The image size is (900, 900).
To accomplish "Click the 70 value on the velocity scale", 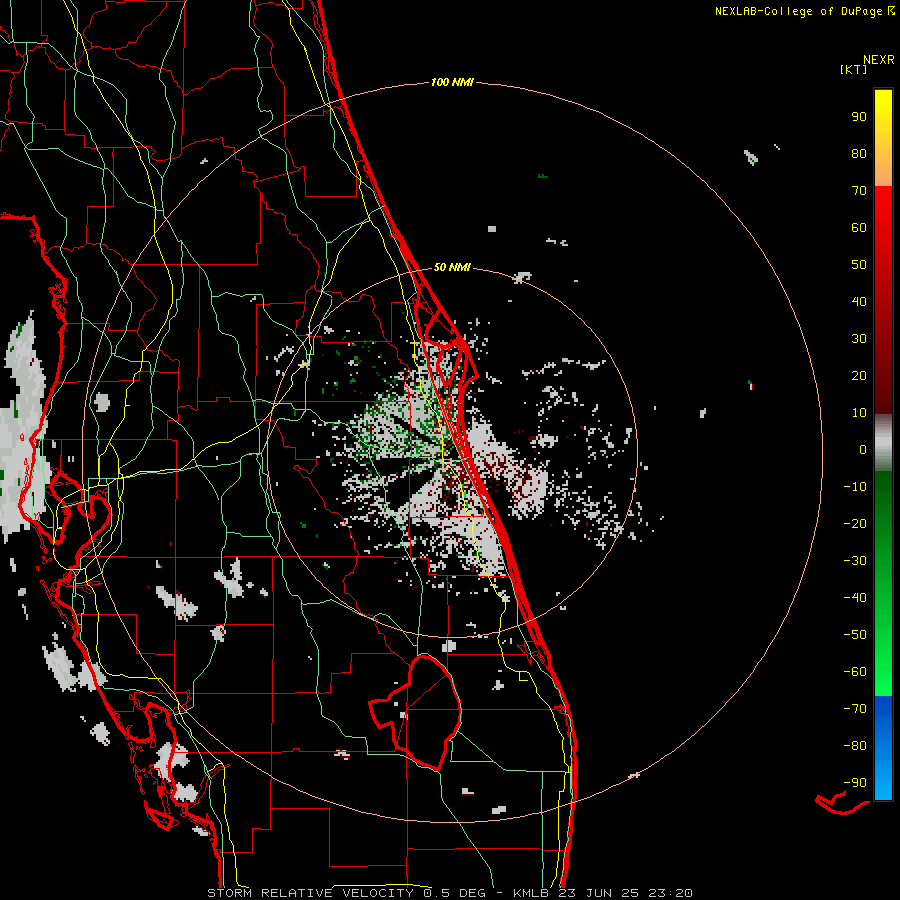I will tap(859, 191).
